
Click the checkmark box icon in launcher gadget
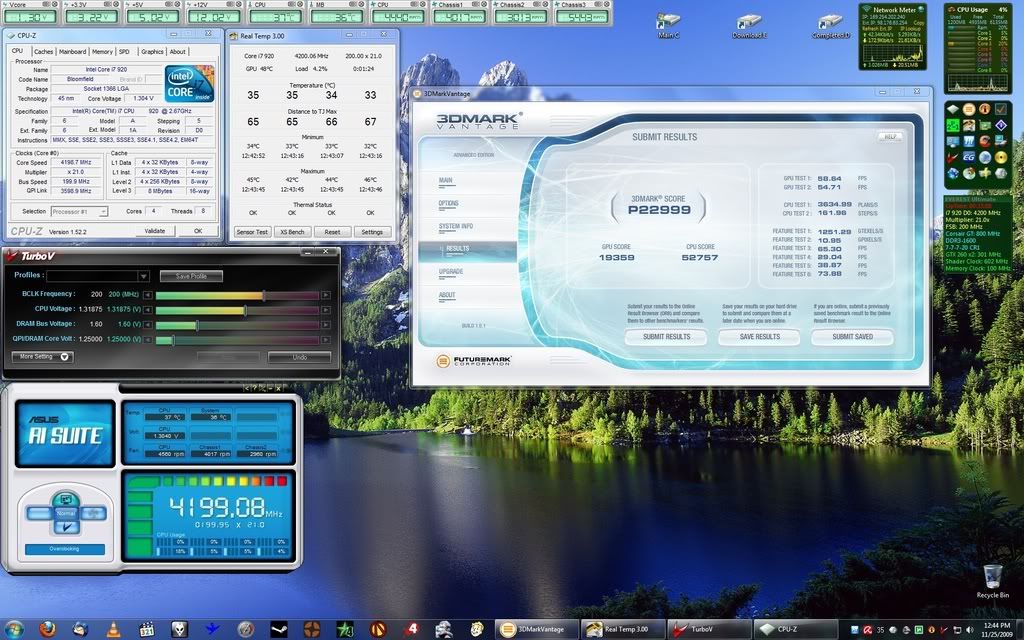1001,109
